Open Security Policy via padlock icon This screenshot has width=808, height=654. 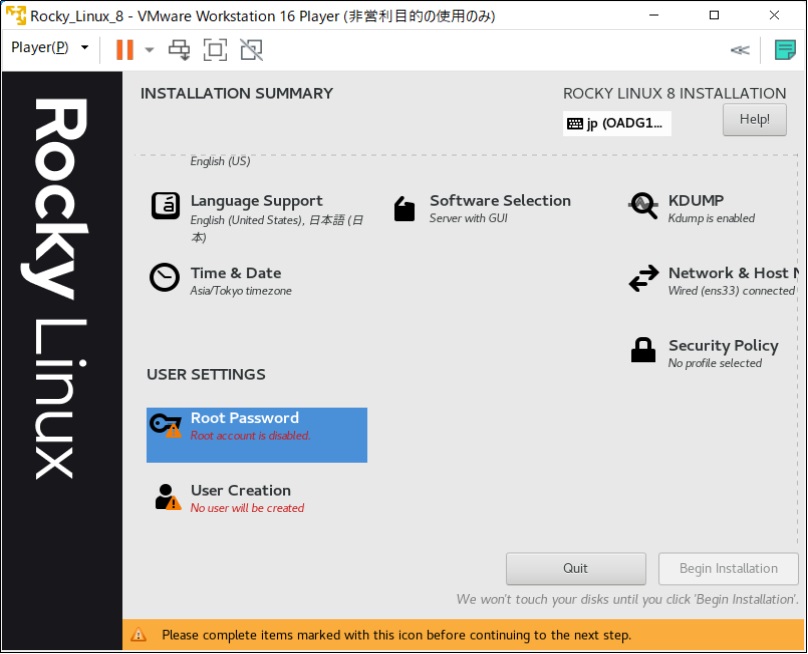643,351
